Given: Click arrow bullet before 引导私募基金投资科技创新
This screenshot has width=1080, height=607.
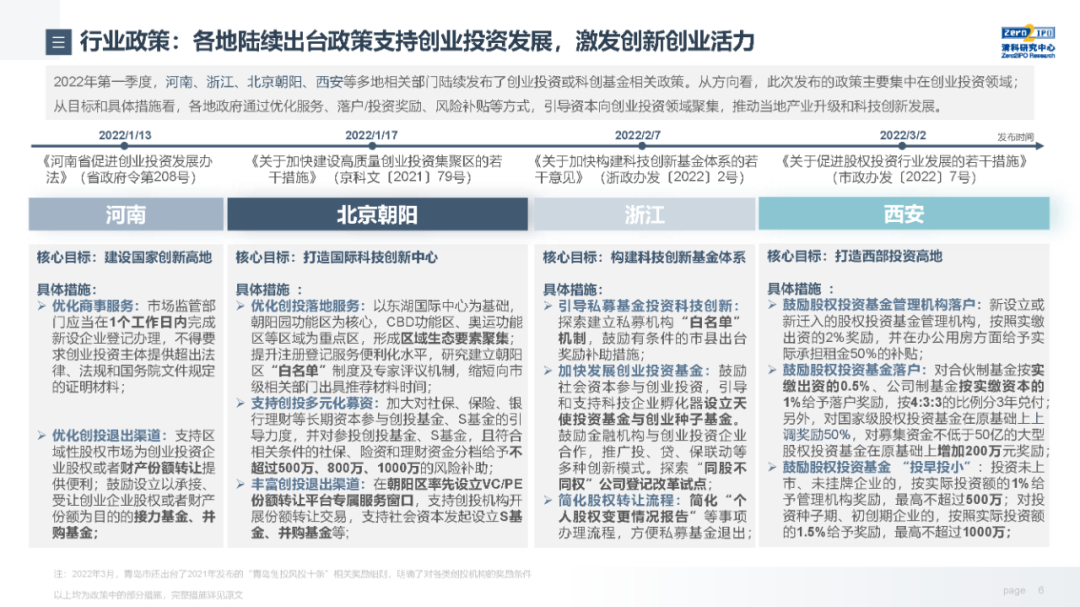Looking at the screenshot, I should point(548,306).
